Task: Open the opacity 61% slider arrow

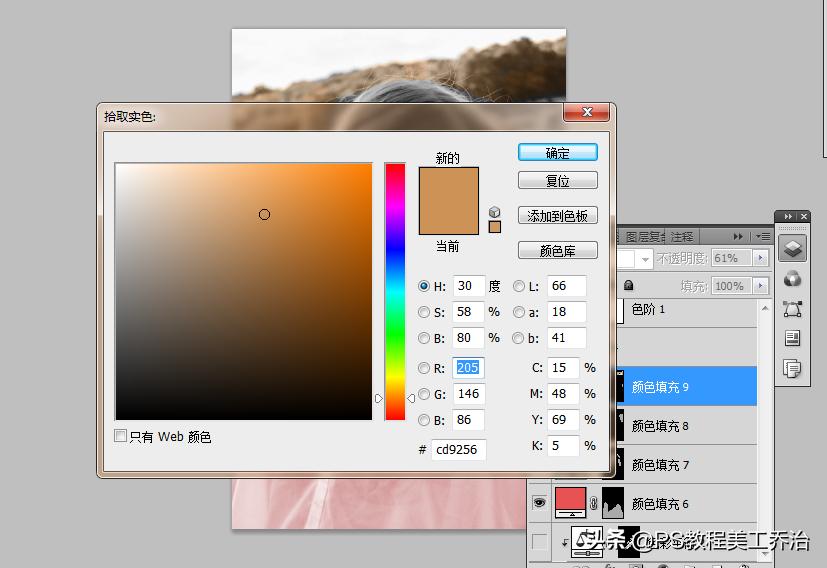Action: (x=760, y=258)
